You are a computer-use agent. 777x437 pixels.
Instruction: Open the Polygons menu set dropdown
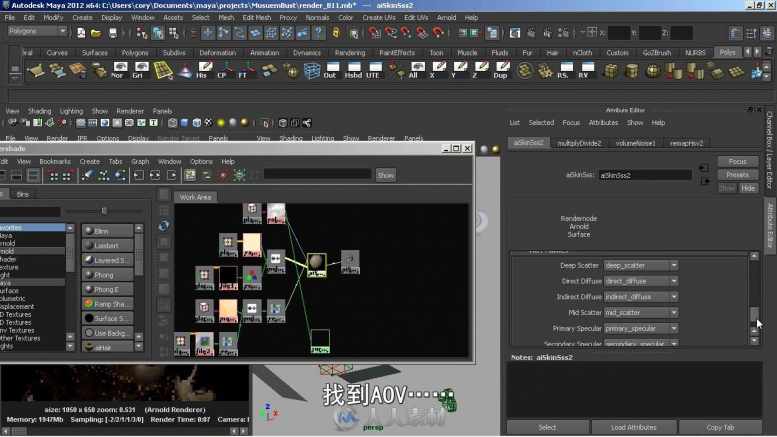38,31
